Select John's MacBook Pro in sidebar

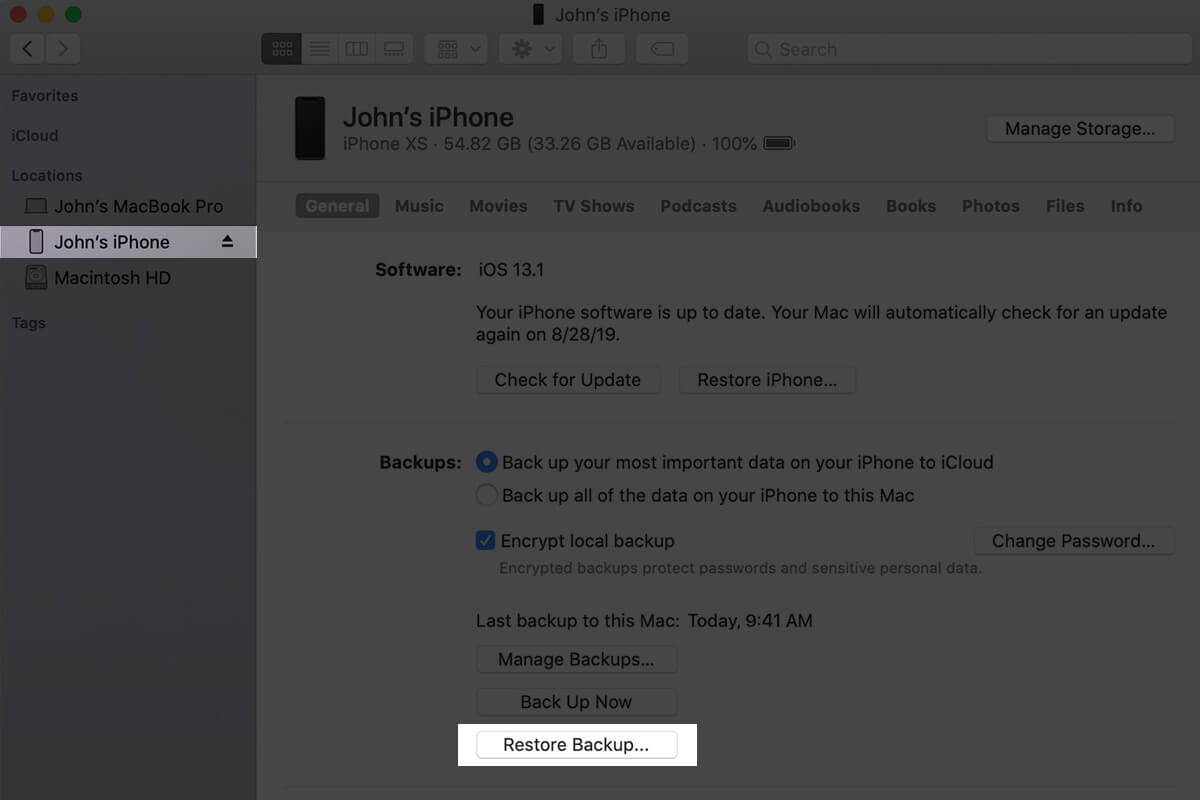127,206
